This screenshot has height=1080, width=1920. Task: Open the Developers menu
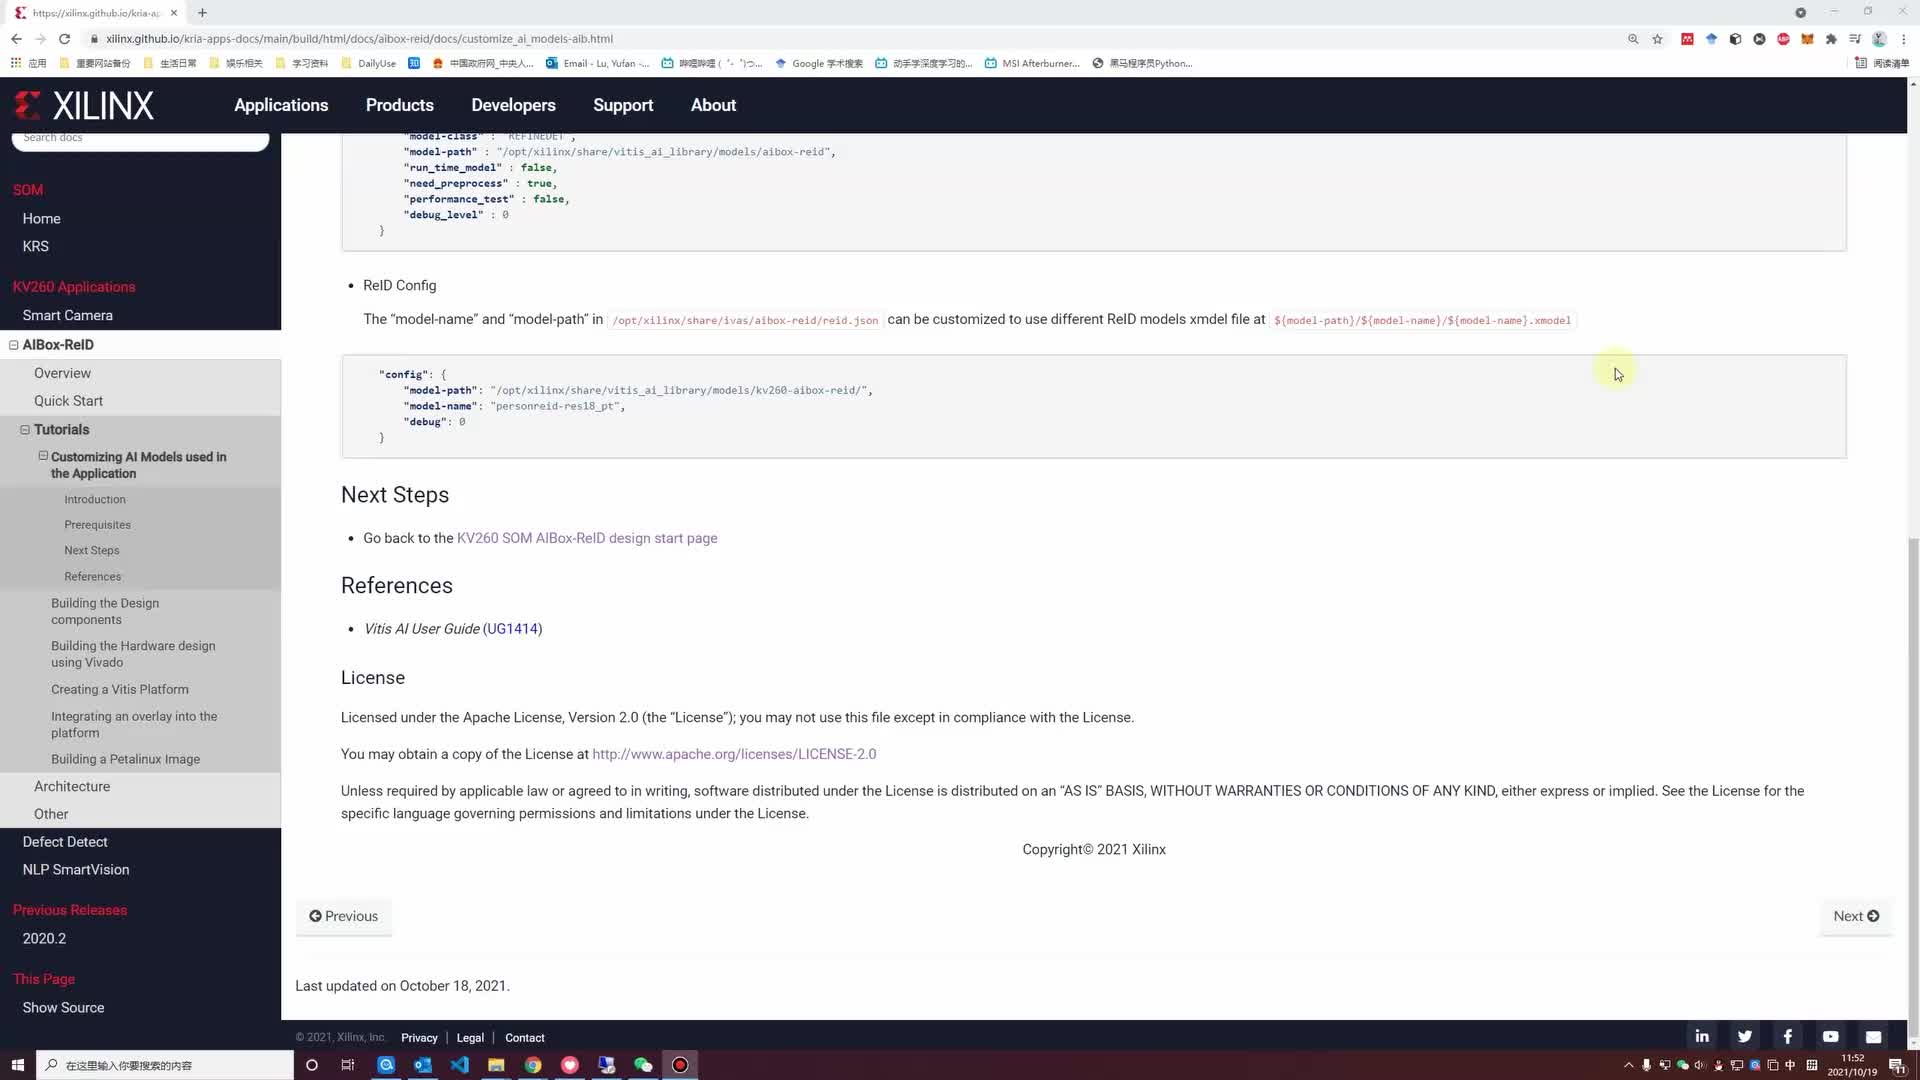pos(513,104)
